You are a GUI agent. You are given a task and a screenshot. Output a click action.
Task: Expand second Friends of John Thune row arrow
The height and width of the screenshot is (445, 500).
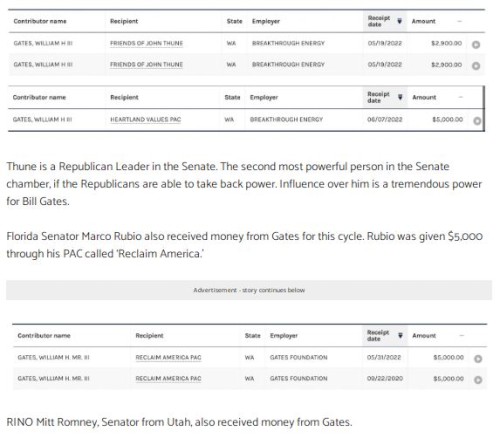pos(476,66)
